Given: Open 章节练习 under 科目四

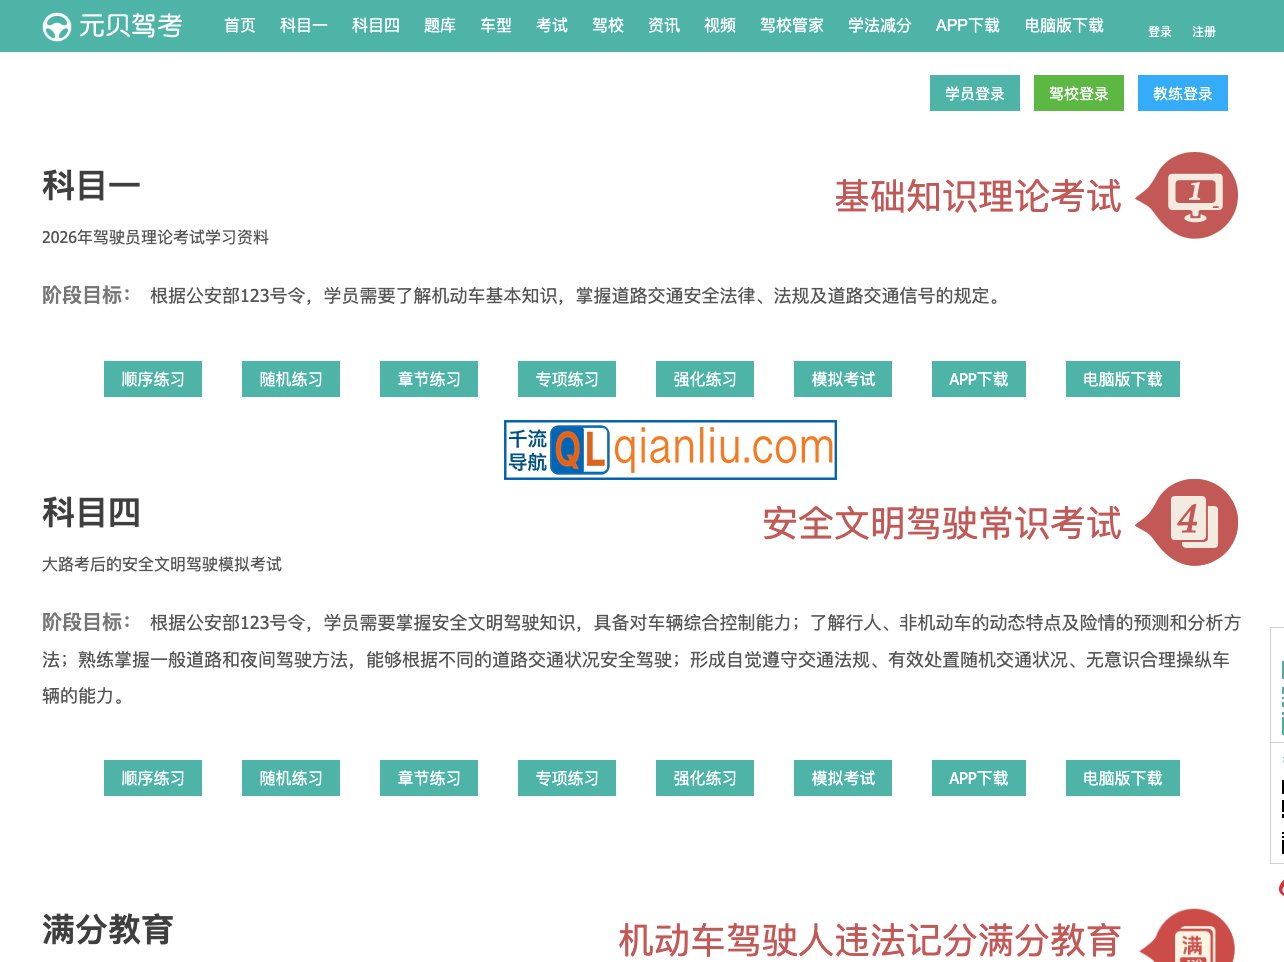Looking at the screenshot, I should pos(429,778).
